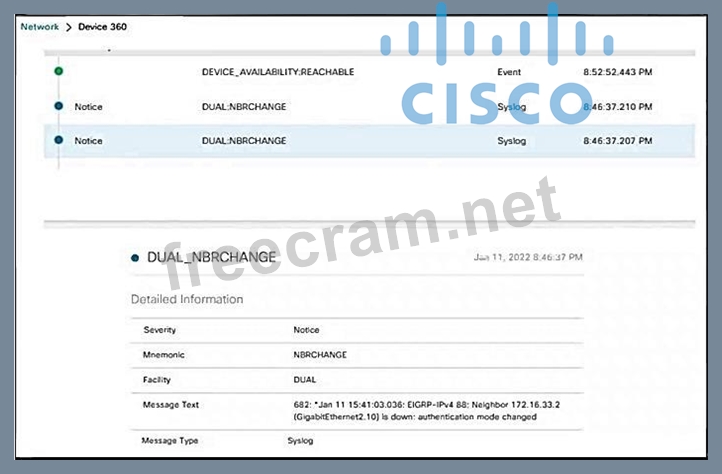This screenshot has width=722, height=474.
Task: Open the Network breadcrumb link
Action: click(40, 26)
